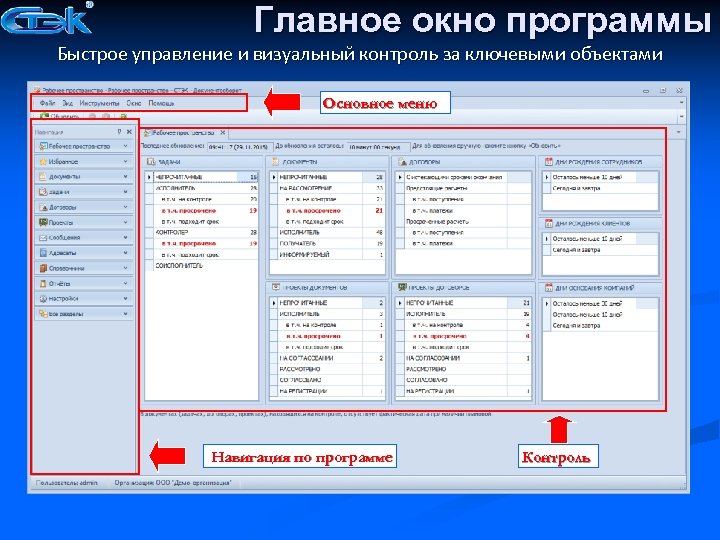This screenshot has height=540, width=720.
Task: Click the Сообщения envelope icon
Action: [43, 237]
